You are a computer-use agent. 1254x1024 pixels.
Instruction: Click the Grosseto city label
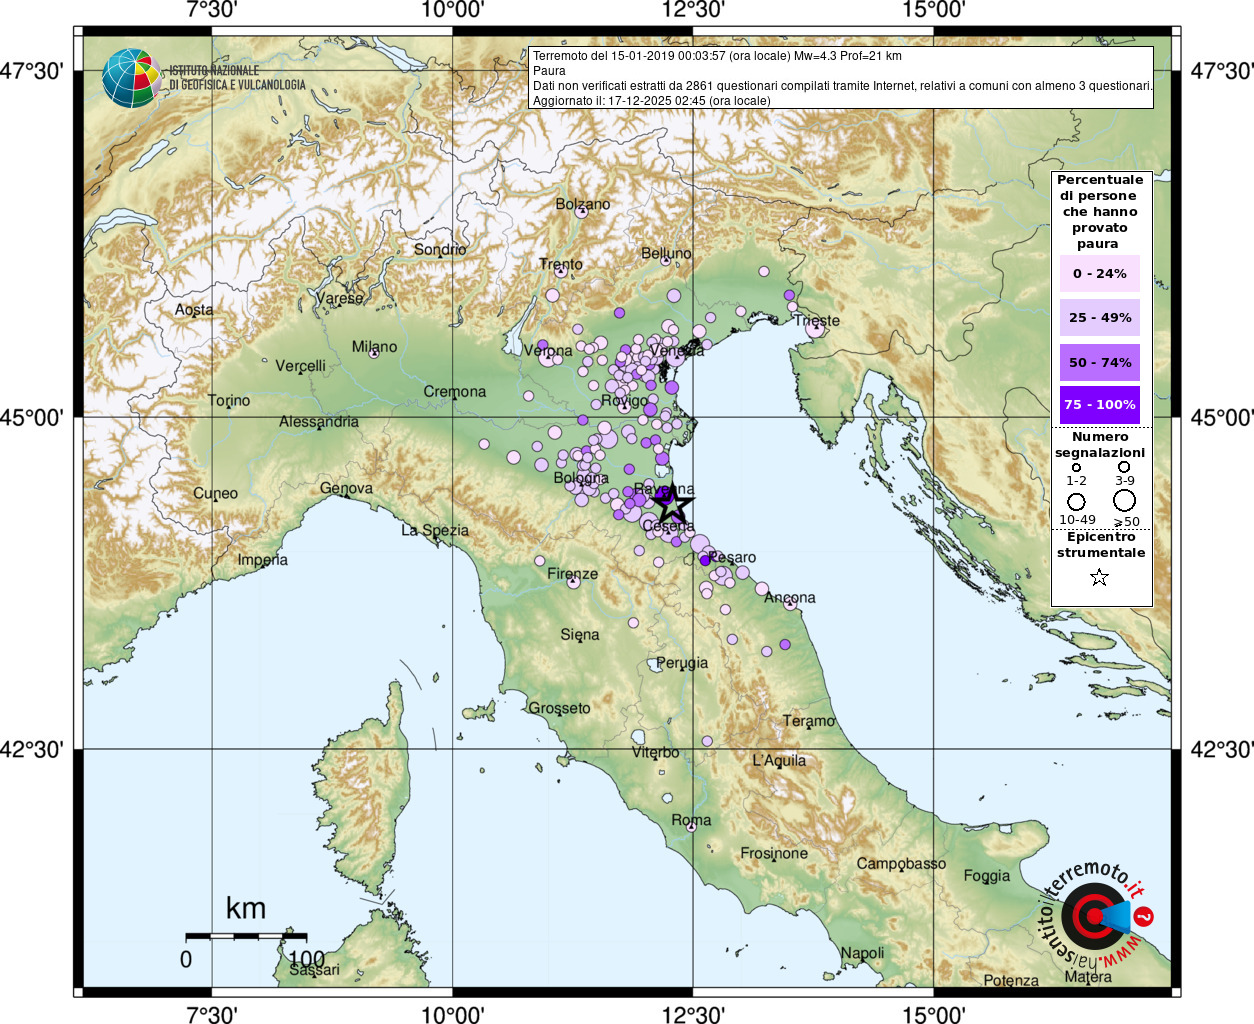click(559, 708)
